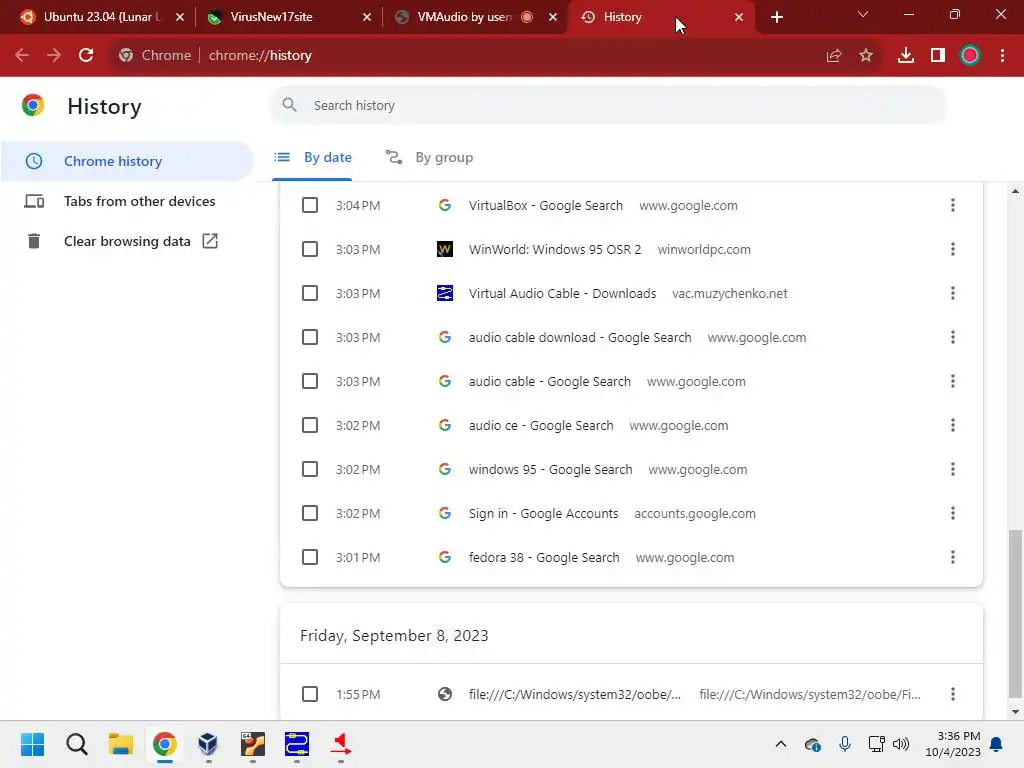Open notifications bell in taskbar

(997, 744)
